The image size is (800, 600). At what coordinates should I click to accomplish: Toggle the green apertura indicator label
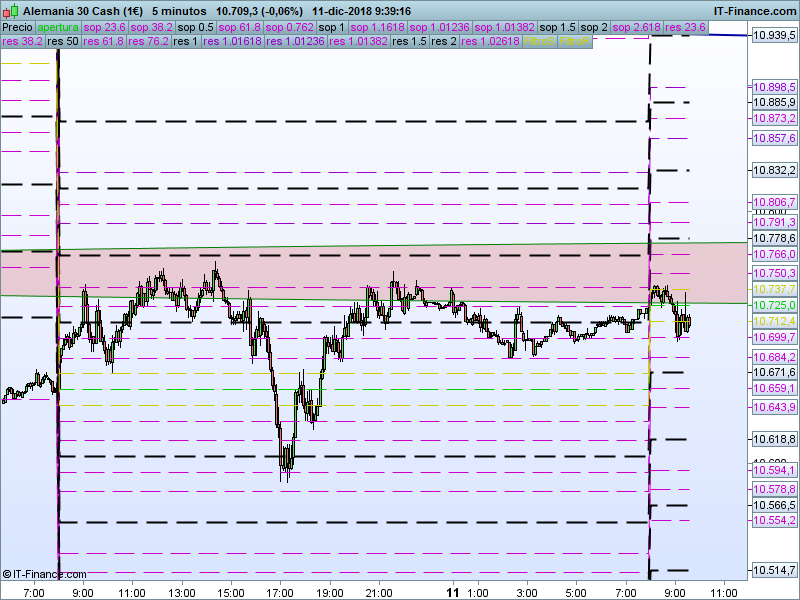tap(59, 28)
